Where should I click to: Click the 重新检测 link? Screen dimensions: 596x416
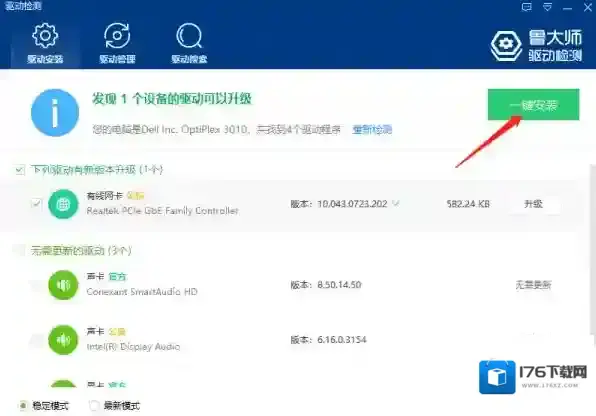click(x=372, y=129)
